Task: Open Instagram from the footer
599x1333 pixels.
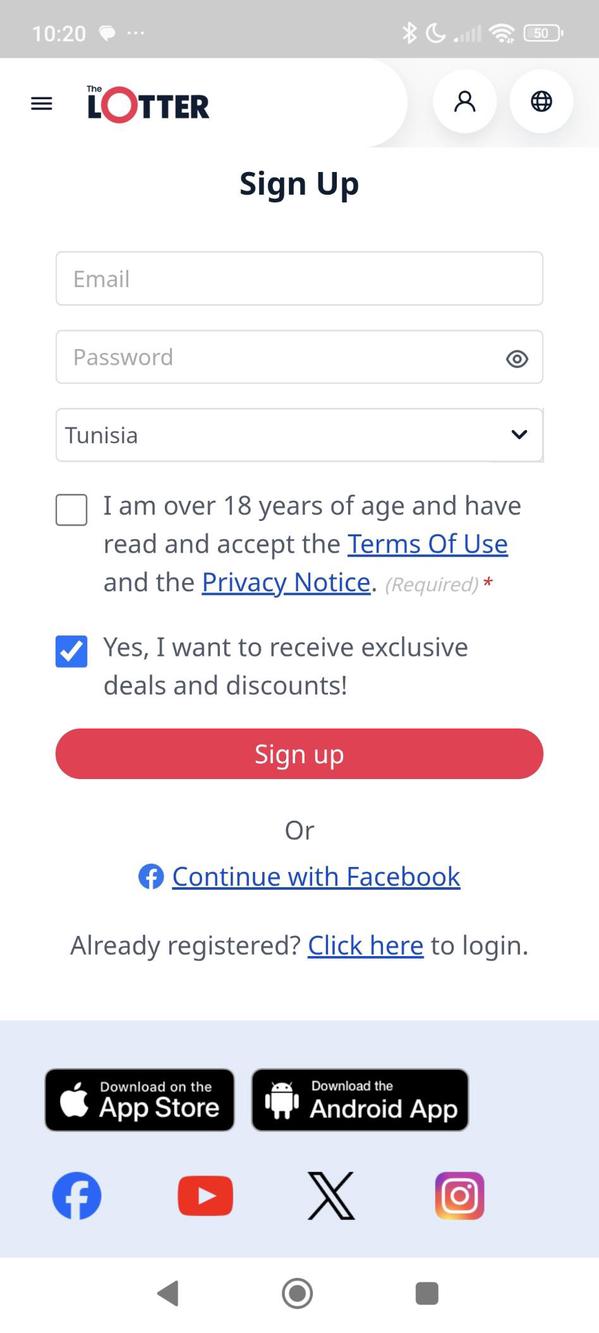Action: [x=459, y=1195]
